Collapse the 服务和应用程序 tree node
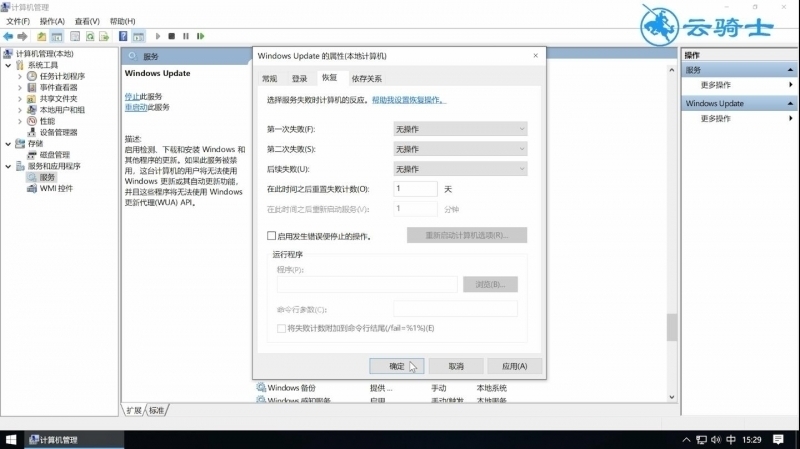The height and width of the screenshot is (449, 800). (8, 166)
